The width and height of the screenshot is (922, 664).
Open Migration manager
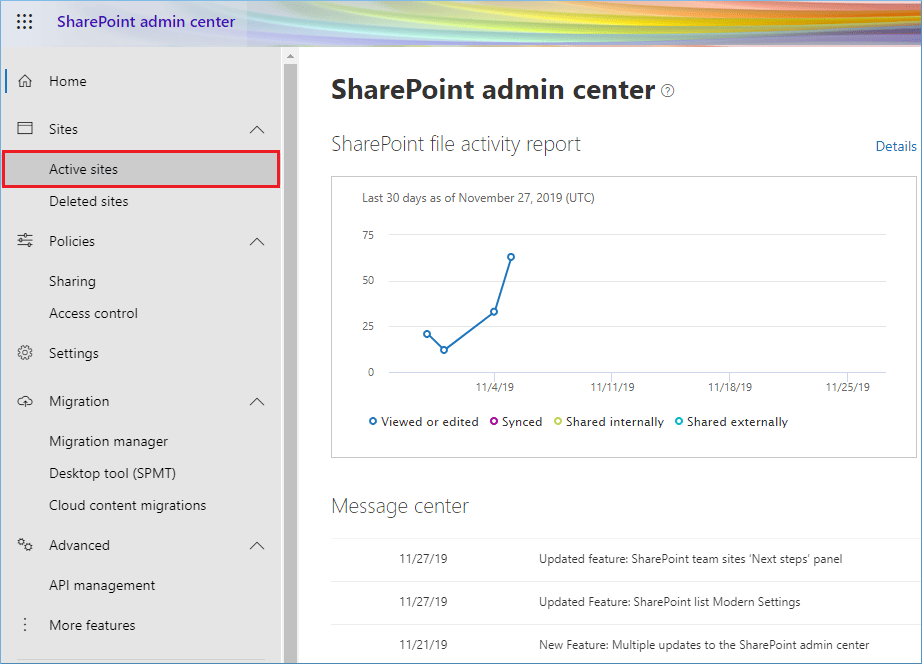click(x=108, y=441)
